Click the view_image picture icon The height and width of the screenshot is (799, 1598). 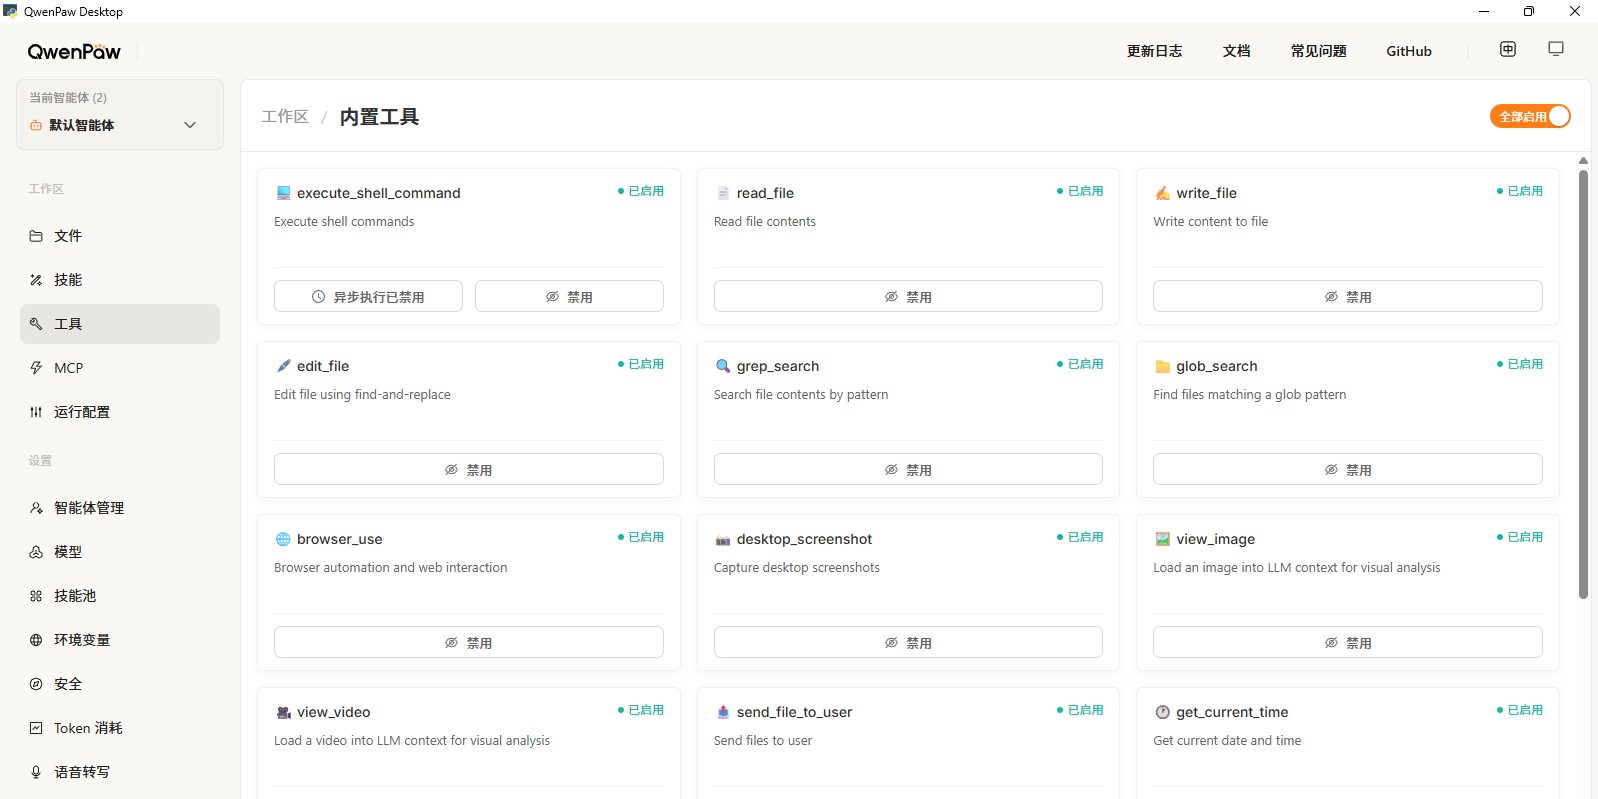[1163, 539]
